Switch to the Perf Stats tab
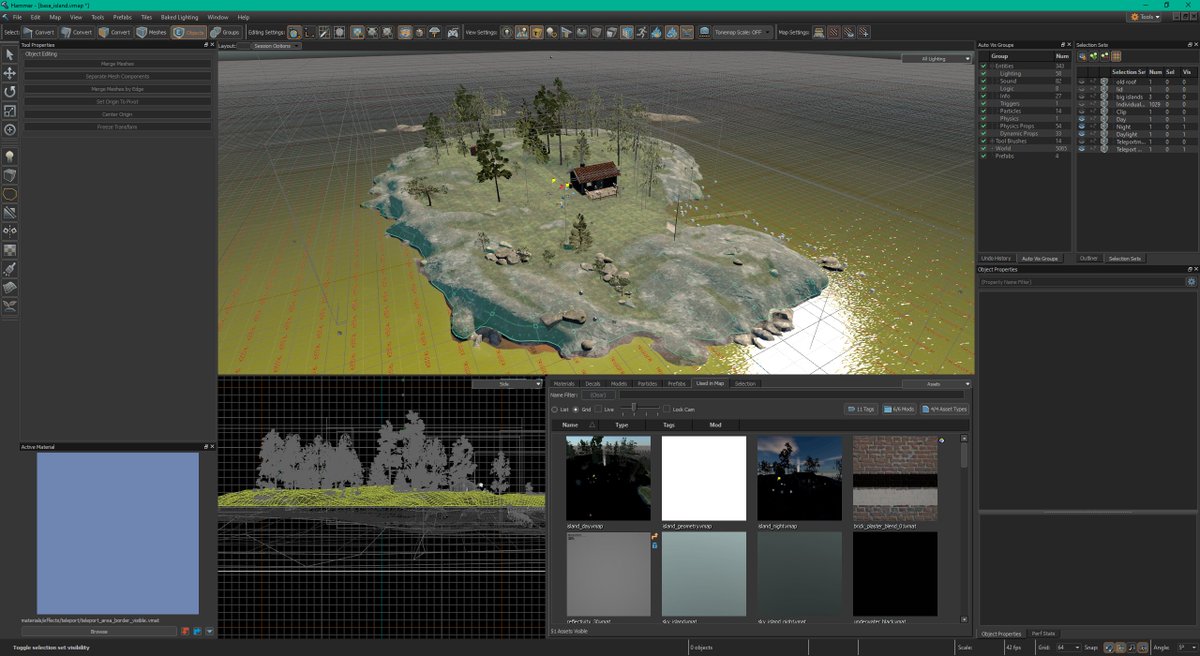 [x=1043, y=634]
